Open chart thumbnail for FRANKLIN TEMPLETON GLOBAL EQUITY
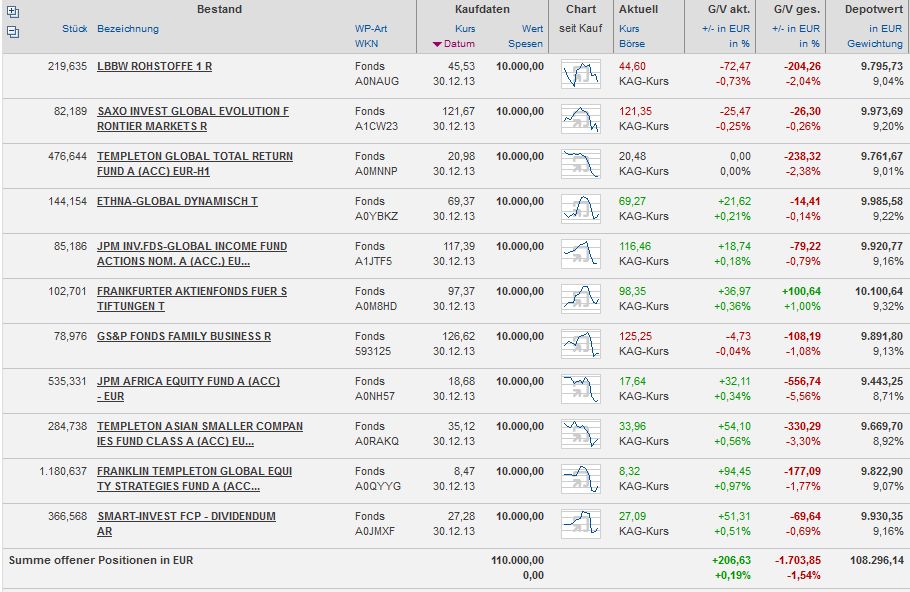The image size is (910, 592). (x=581, y=479)
